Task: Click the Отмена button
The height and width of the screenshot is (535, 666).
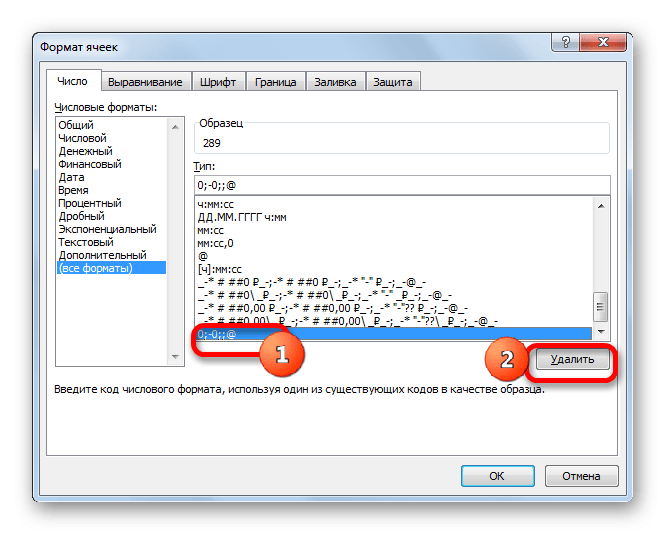Action: (x=581, y=476)
